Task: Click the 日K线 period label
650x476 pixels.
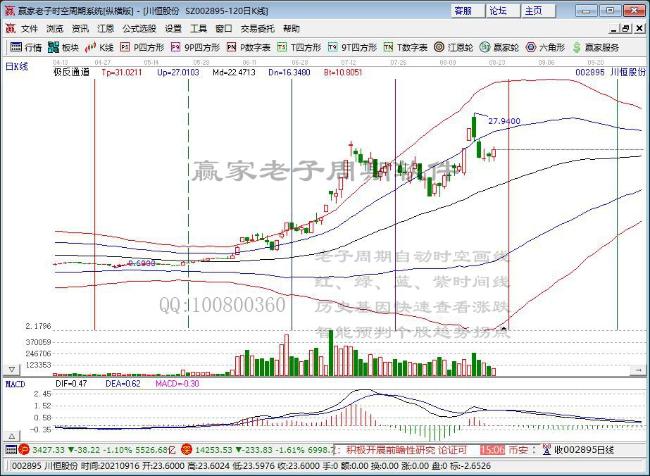Action: 16,64
